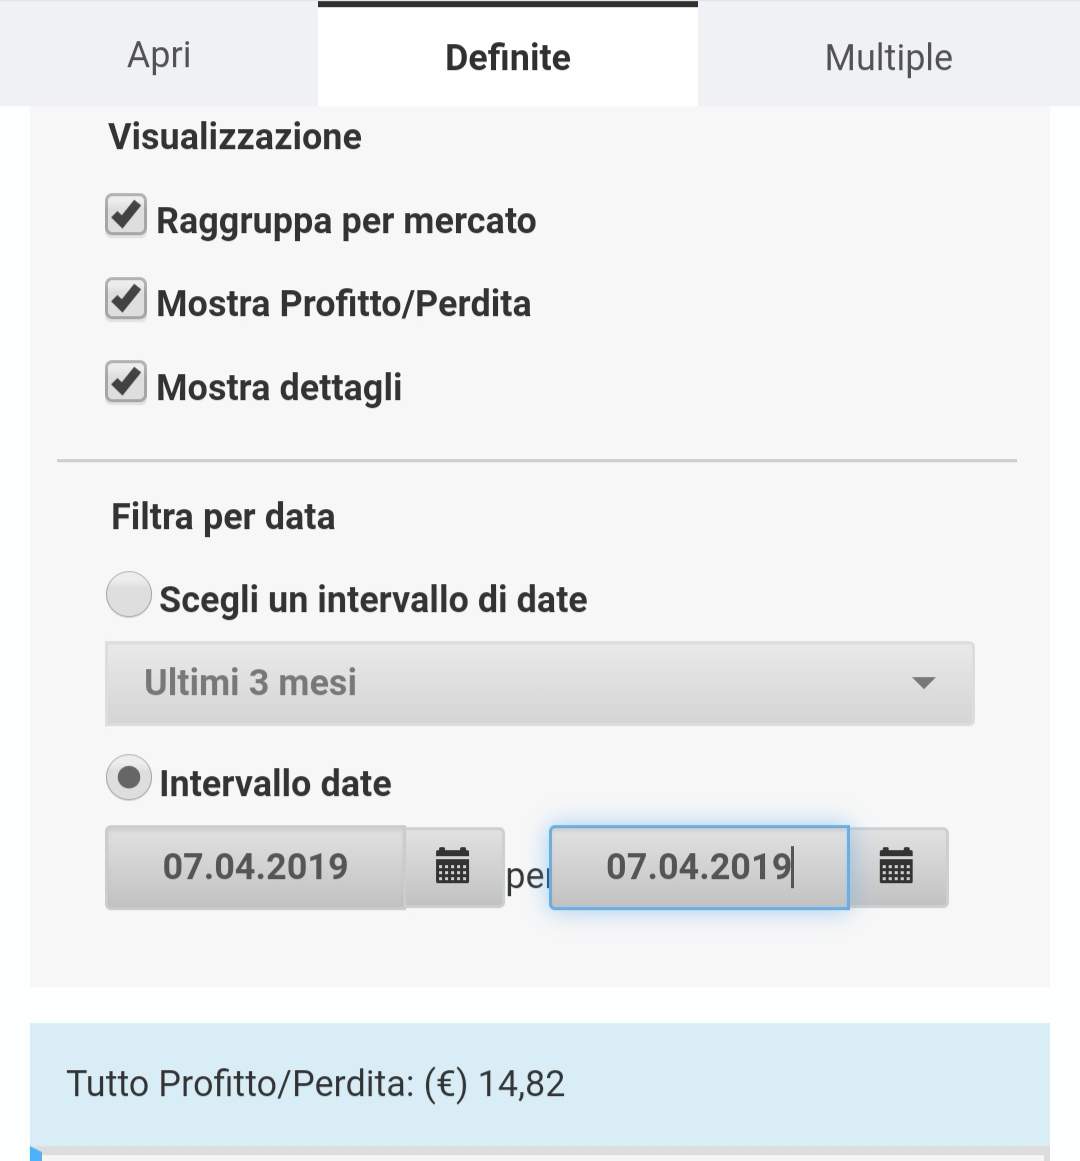The image size is (1080, 1161).
Task: Toggle the Raggruppa per mercato checkbox
Action: coord(126,216)
